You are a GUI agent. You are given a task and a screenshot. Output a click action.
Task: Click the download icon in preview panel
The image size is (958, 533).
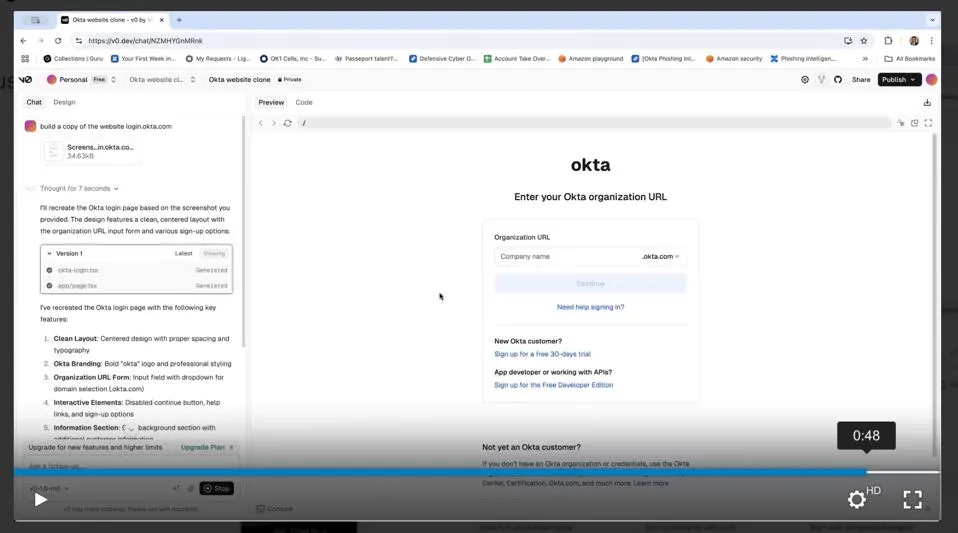click(x=927, y=103)
